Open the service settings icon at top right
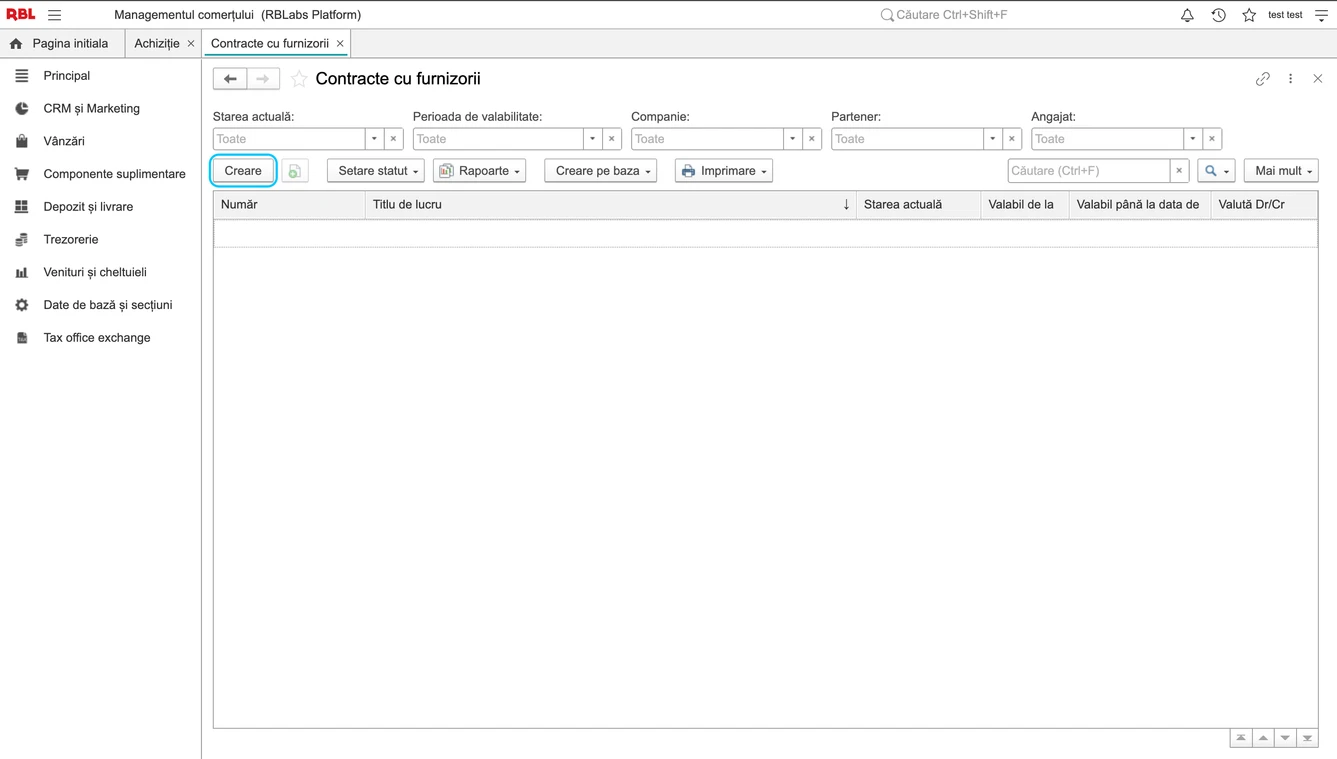Viewport: 1337px width, 759px height. coord(1321,15)
